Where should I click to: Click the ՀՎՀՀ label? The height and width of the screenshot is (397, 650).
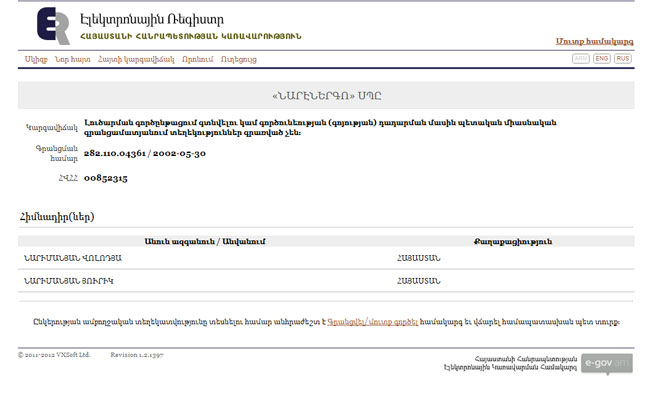[68, 178]
